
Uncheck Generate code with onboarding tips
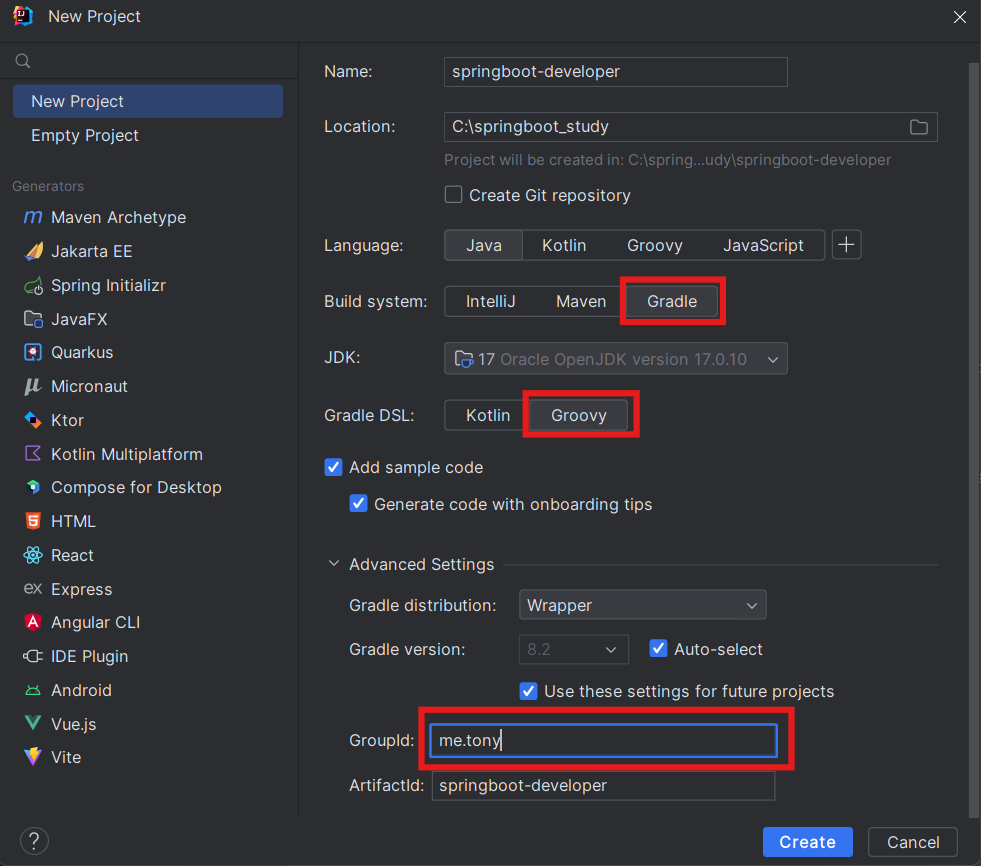[x=358, y=504]
